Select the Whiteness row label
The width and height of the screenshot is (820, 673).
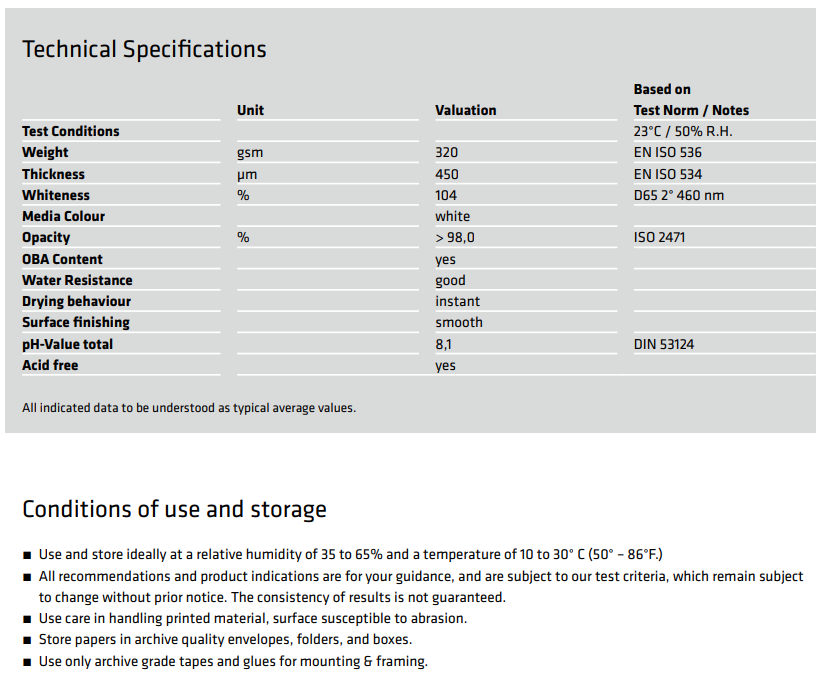coord(56,195)
